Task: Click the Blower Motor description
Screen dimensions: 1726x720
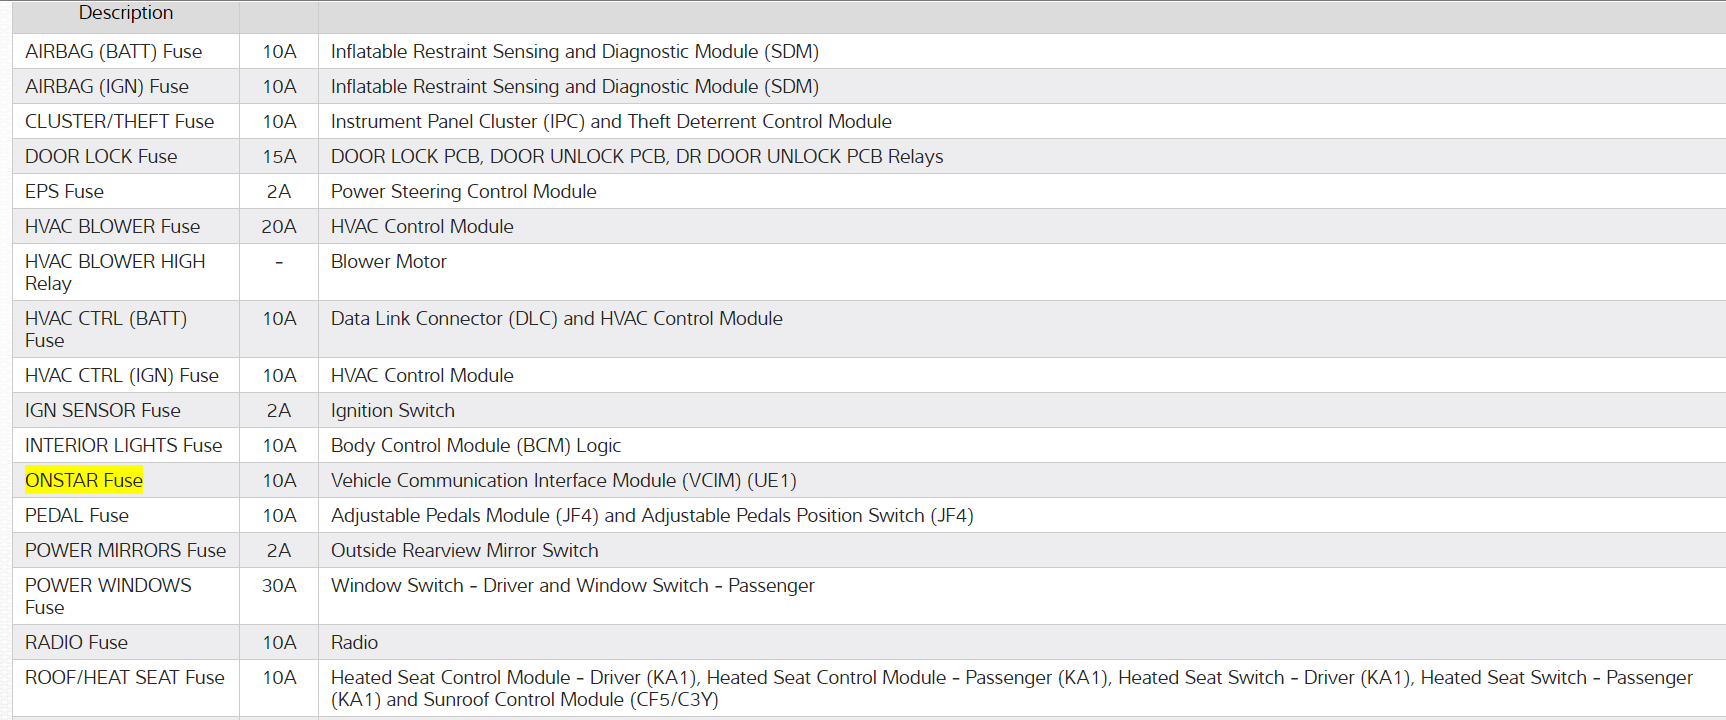Action: click(x=388, y=262)
